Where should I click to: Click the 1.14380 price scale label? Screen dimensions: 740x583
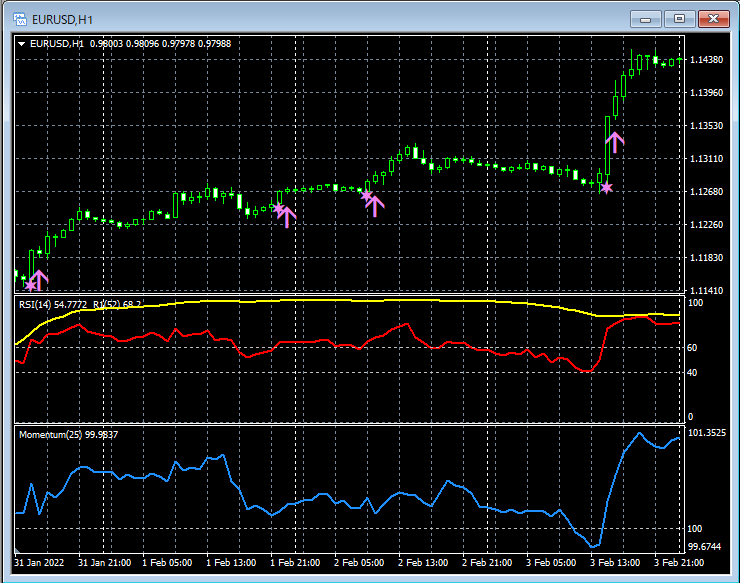pyautogui.click(x=706, y=60)
